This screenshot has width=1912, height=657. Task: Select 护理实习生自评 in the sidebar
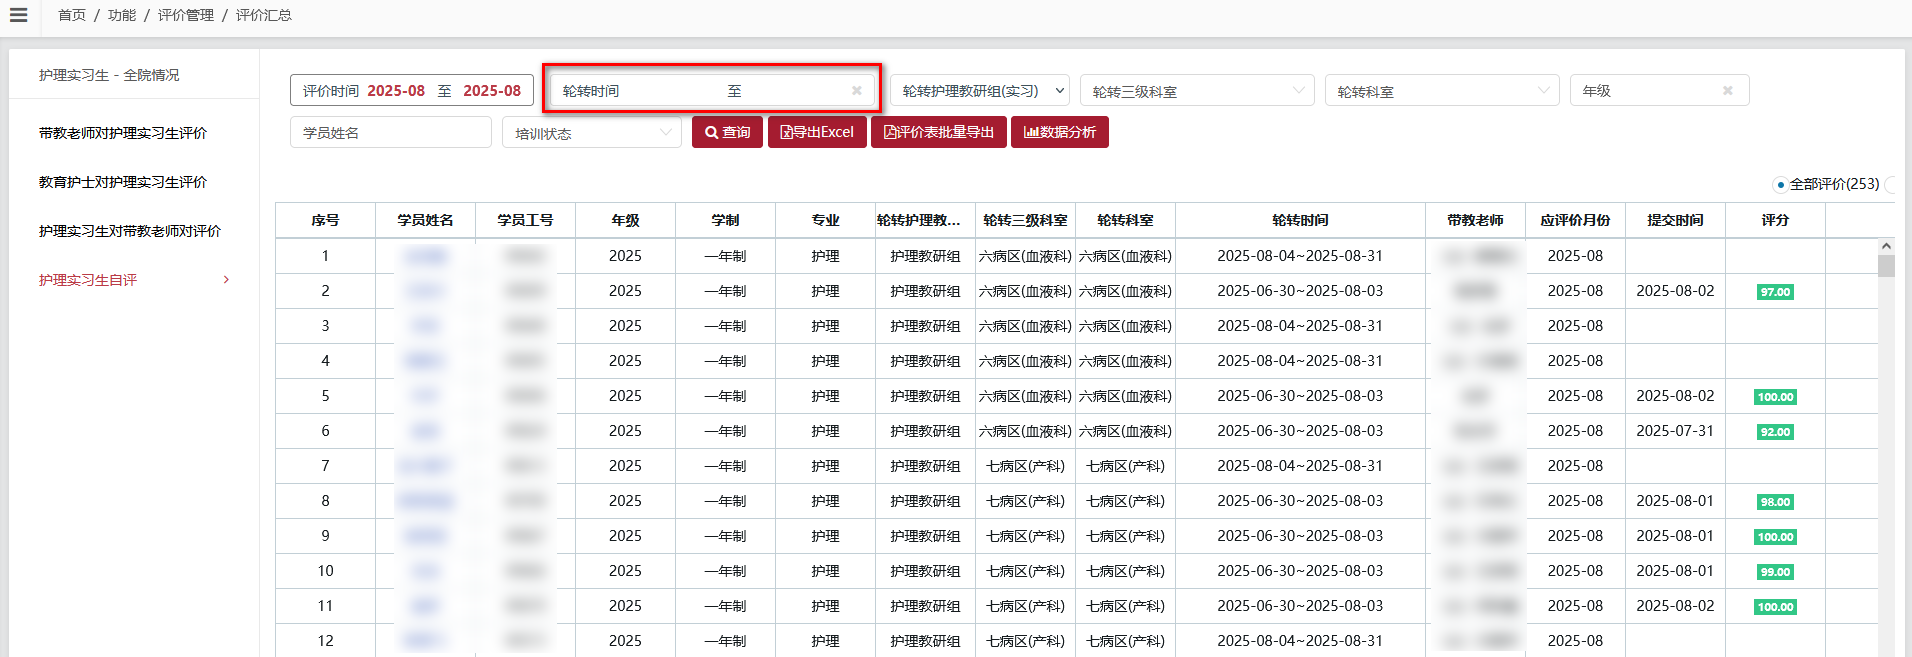point(88,280)
